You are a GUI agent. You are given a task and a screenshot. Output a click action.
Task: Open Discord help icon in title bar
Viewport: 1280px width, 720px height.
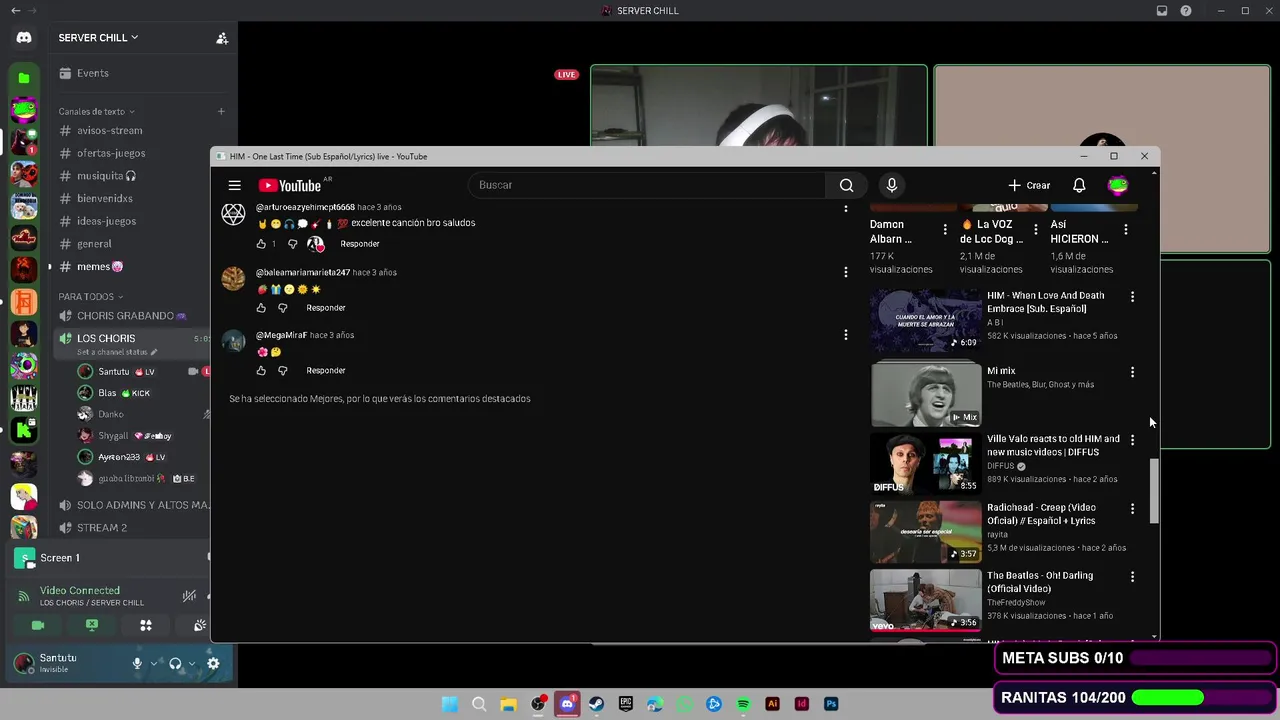[x=1186, y=11]
